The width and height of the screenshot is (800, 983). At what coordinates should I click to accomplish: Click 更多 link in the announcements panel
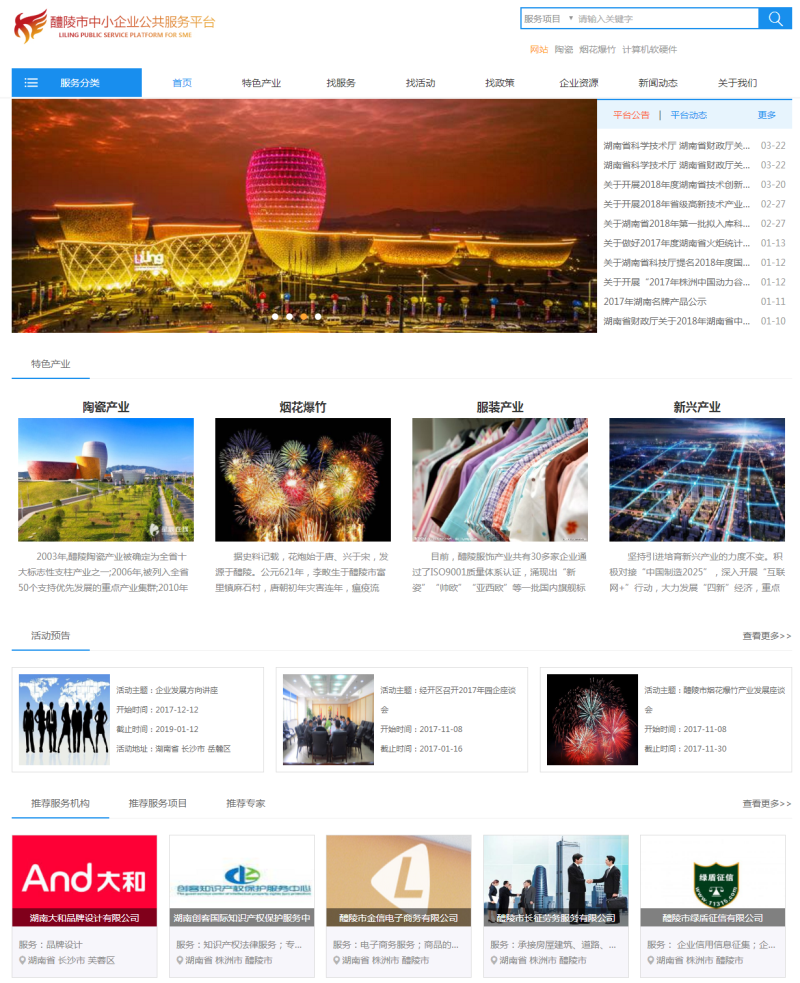click(x=766, y=115)
